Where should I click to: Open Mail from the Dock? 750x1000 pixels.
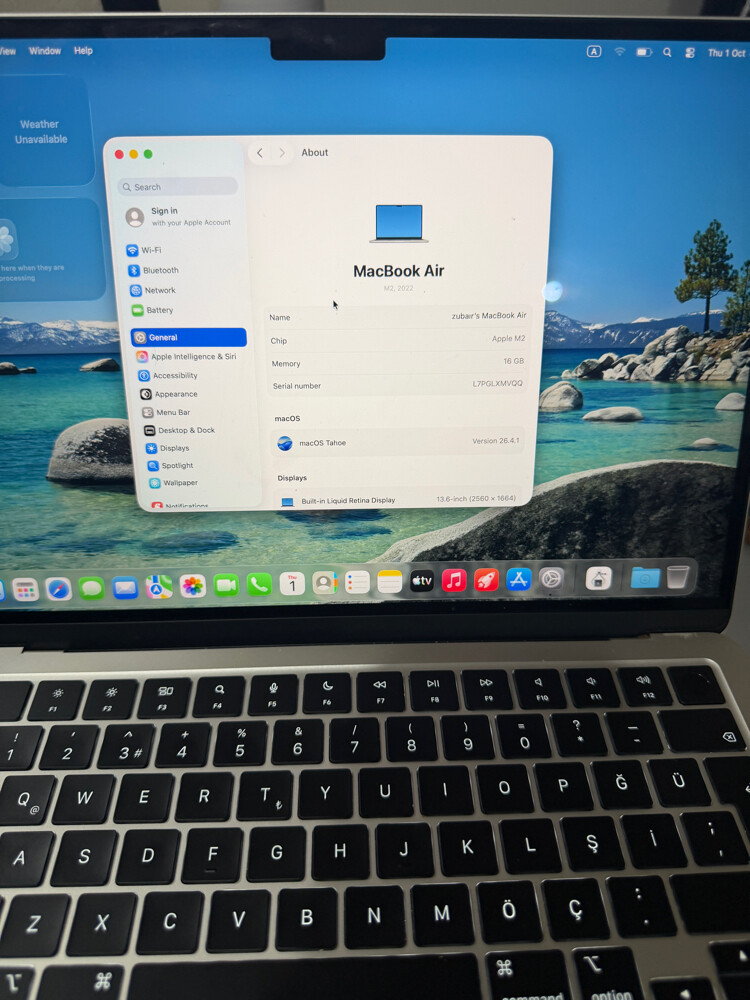pyautogui.click(x=125, y=587)
